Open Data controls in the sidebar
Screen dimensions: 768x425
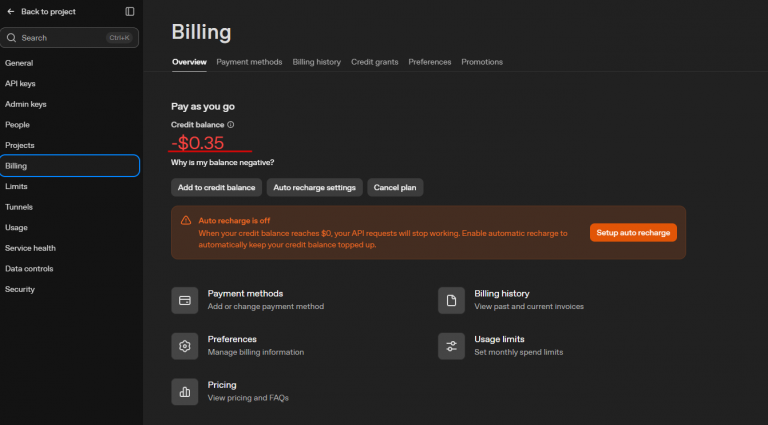tap(29, 269)
